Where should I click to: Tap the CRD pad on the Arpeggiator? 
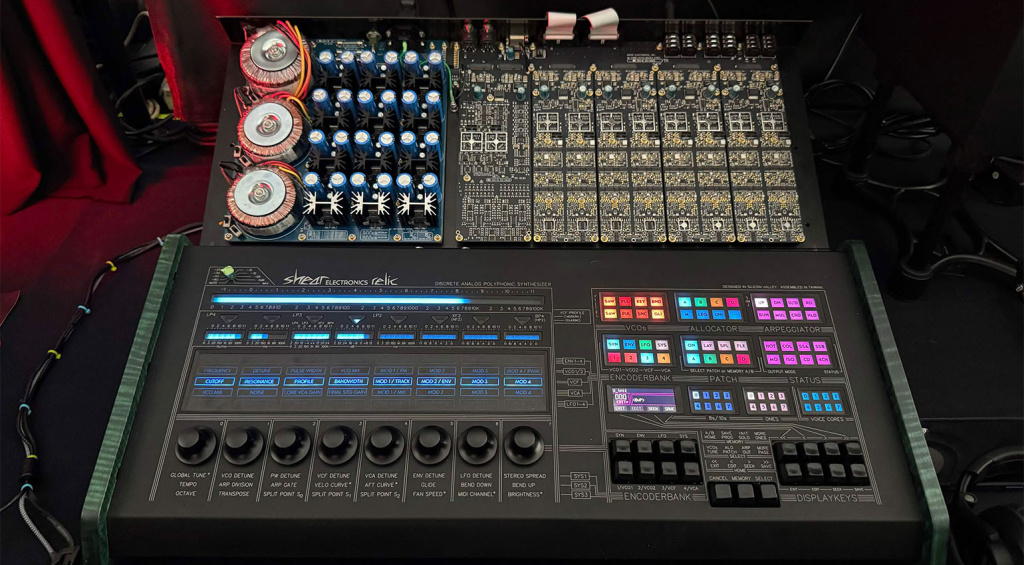pos(796,315)
